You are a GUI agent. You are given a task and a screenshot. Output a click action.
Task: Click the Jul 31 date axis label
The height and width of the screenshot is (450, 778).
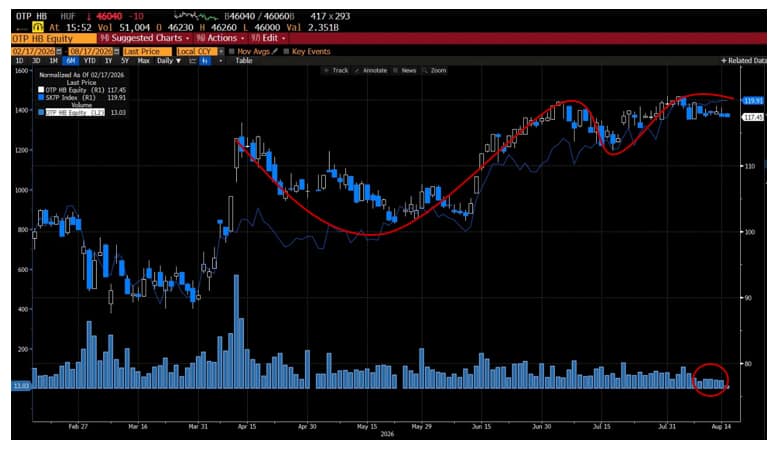tap(667, 427)
